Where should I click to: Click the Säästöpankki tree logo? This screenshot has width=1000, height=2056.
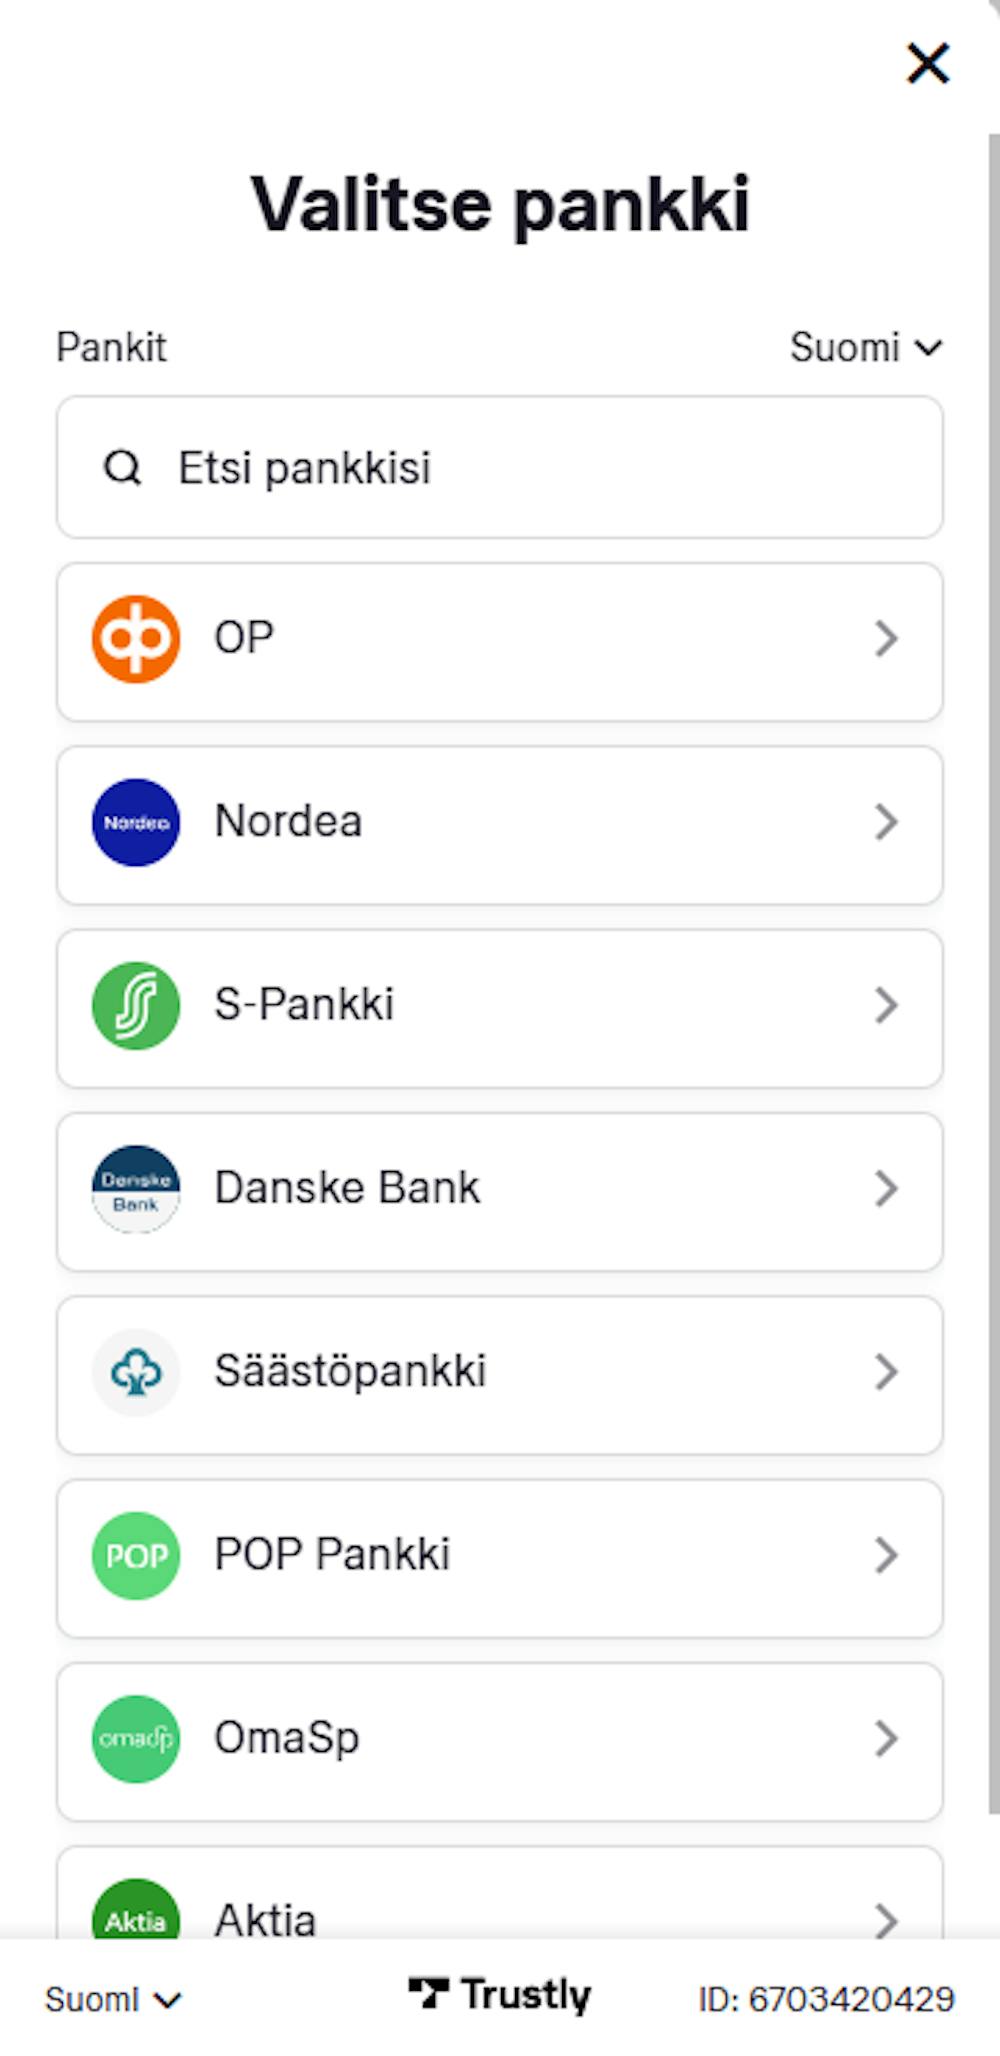click(x=136, y=1372)
